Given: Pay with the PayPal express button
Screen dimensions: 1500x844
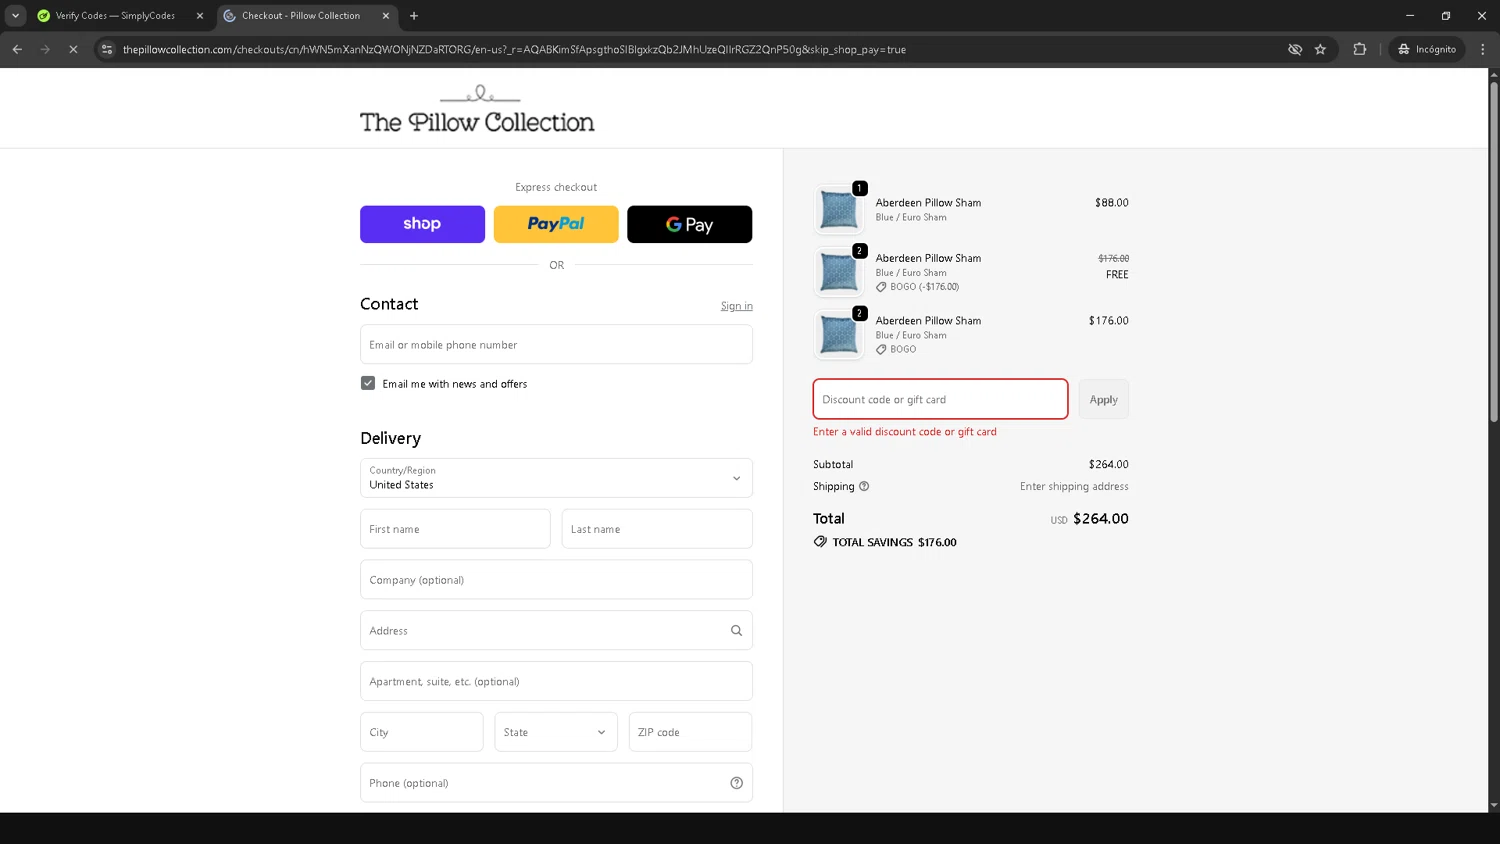Looking at the screenshot, I should [556, 224].
